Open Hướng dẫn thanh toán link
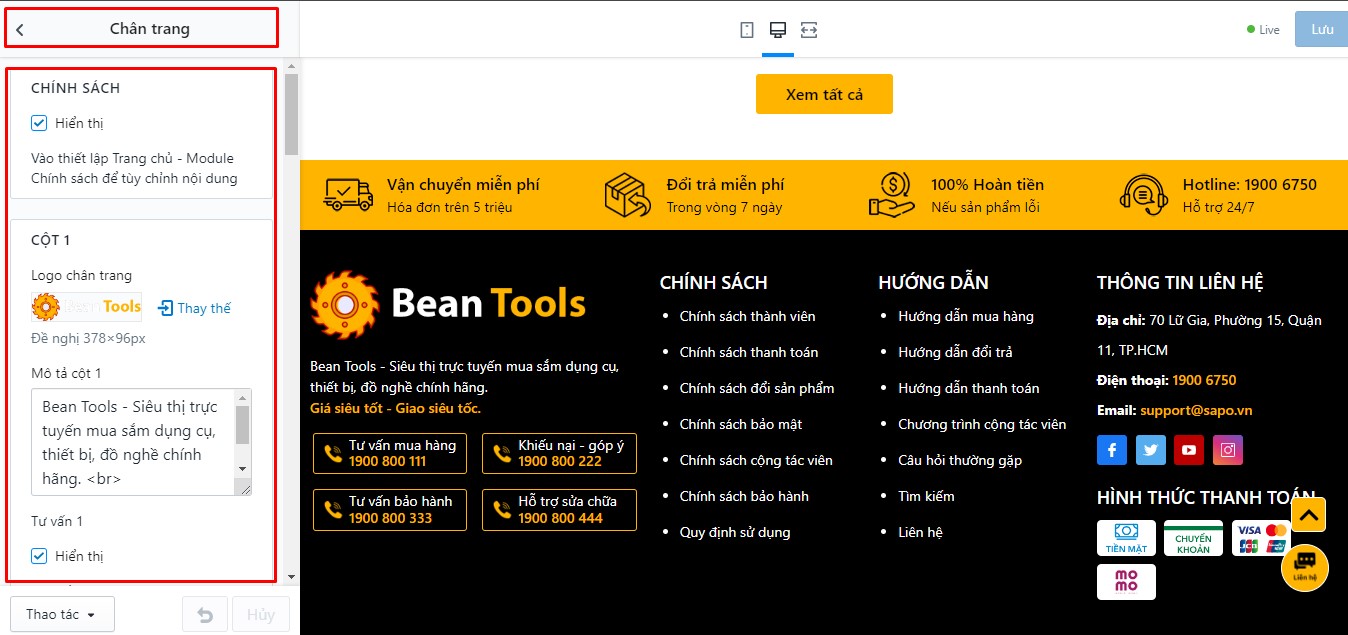 [969, 388]
